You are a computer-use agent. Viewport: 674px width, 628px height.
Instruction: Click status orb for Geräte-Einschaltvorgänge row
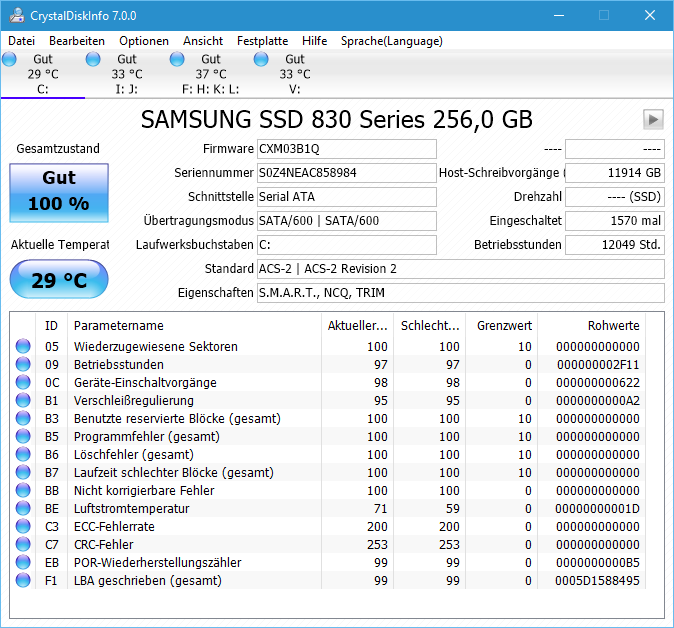[23, 382]
